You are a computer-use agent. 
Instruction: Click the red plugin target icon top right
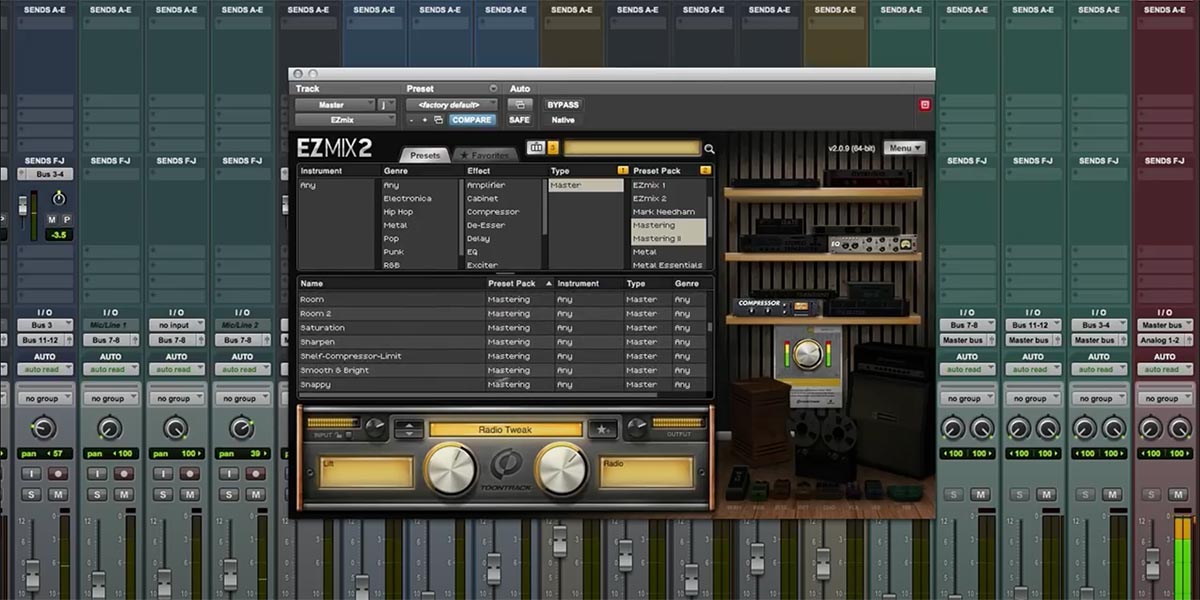924,104
